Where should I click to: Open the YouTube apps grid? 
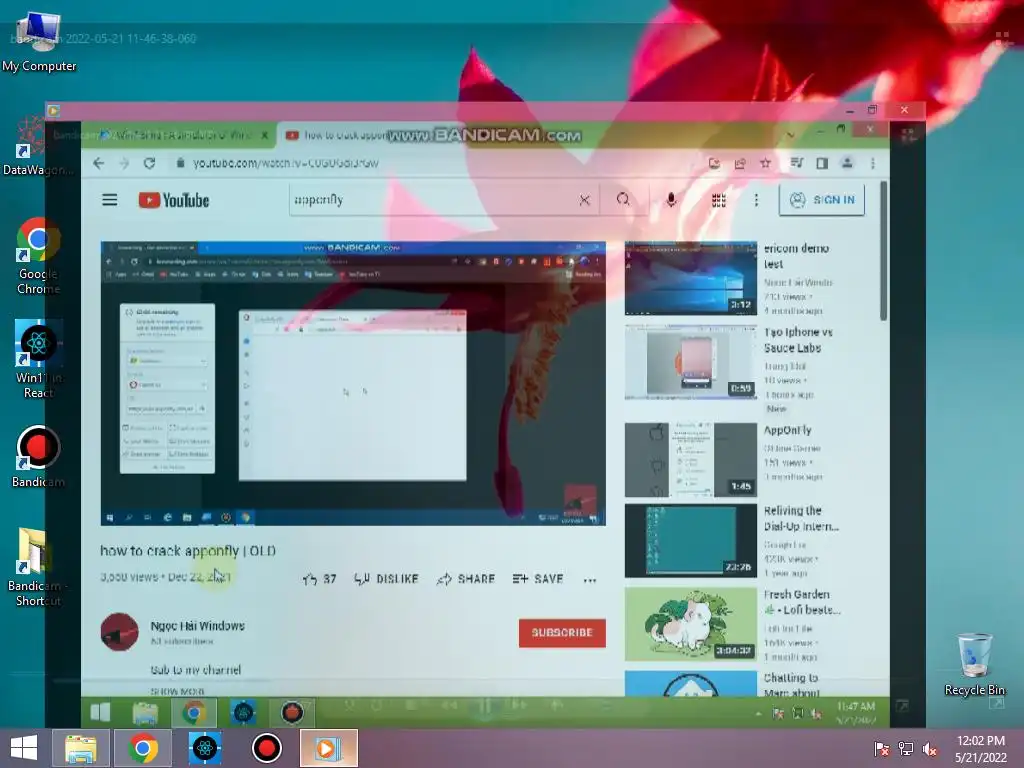coord(718,200)
